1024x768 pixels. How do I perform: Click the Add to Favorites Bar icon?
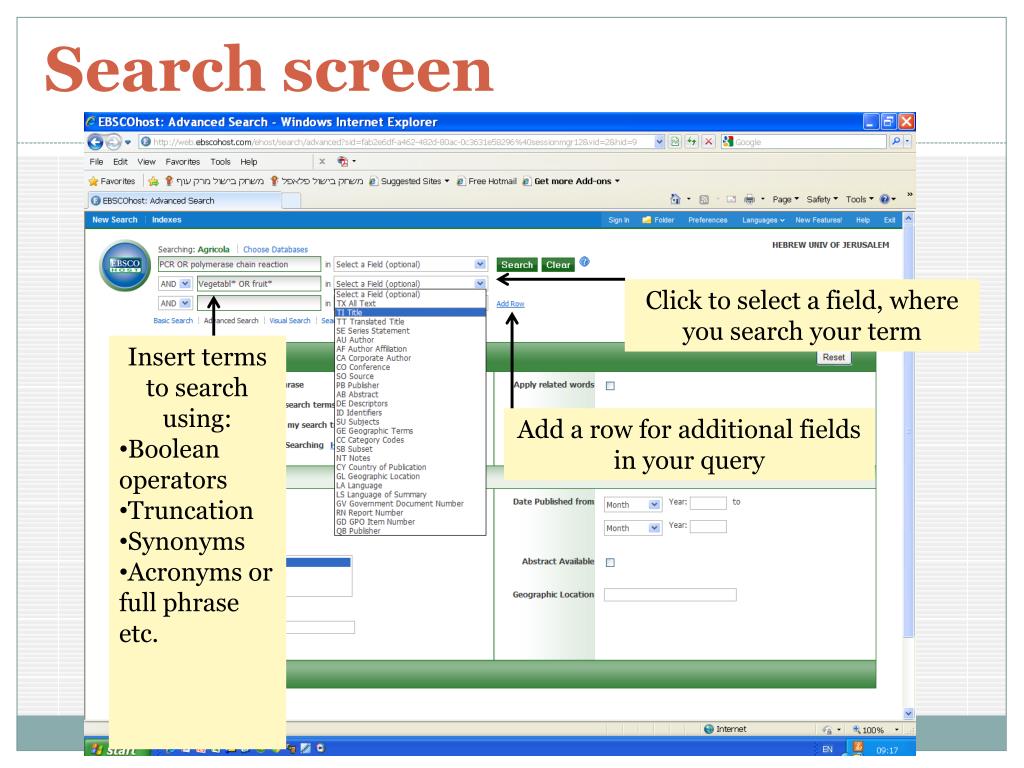[153, 182]
